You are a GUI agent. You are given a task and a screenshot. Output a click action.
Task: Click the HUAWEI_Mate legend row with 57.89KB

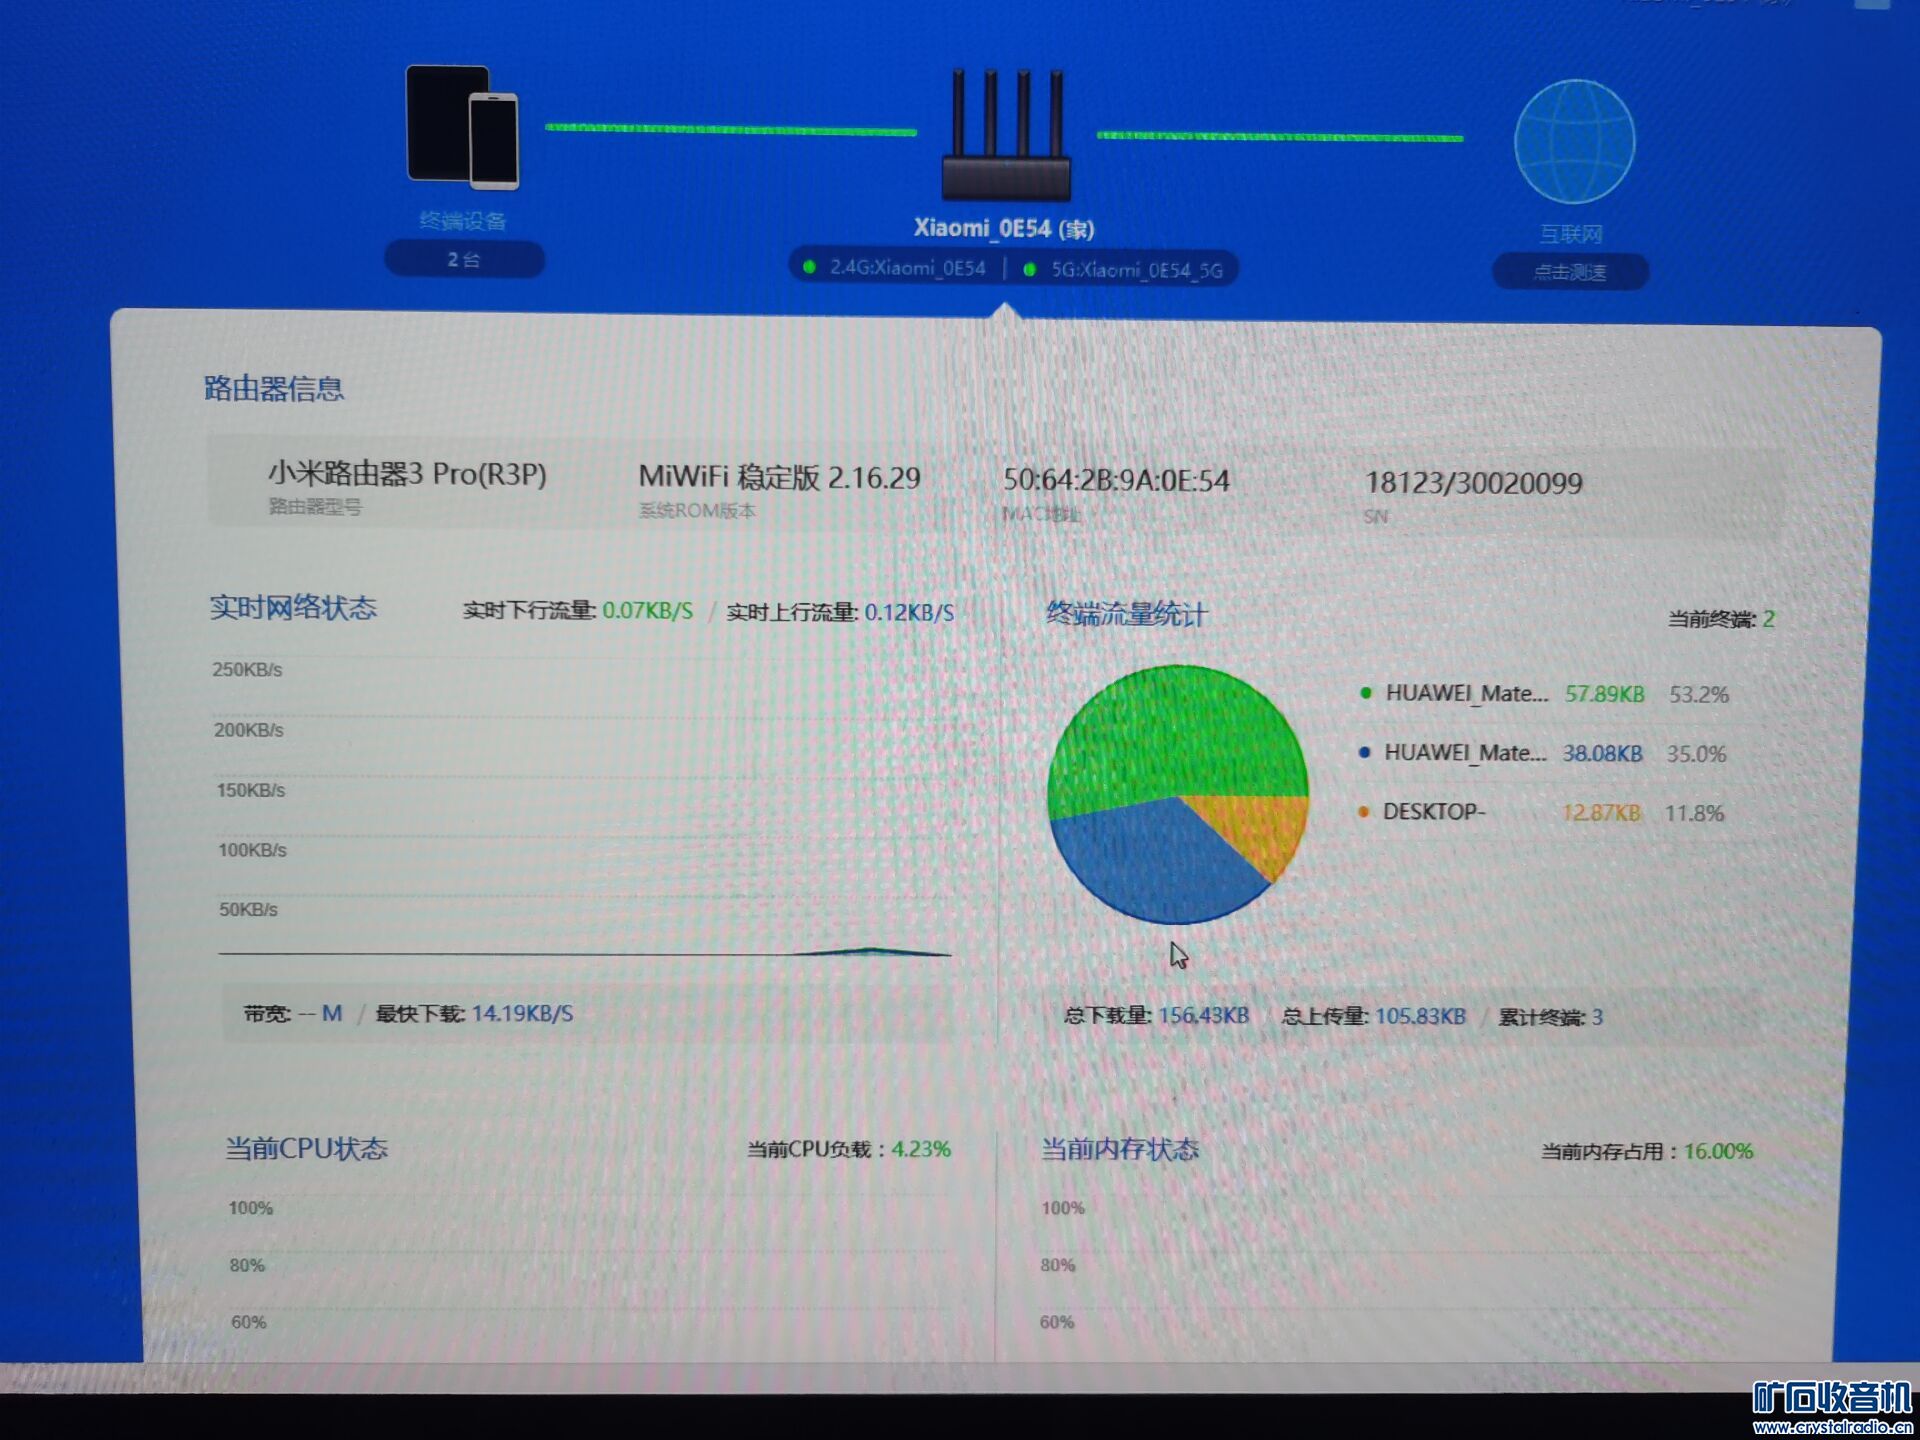coord(1544,694)
